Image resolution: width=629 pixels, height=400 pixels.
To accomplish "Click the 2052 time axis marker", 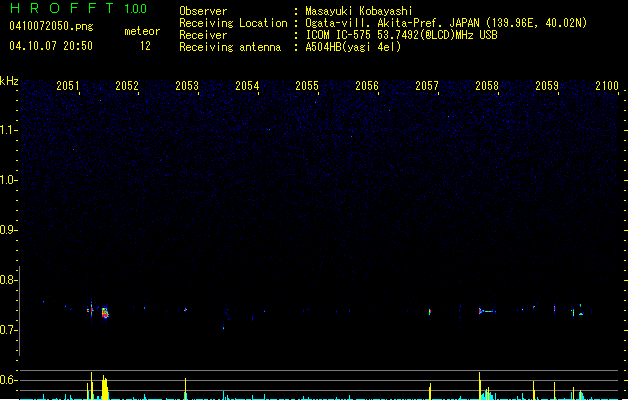I will pos(127,85).
